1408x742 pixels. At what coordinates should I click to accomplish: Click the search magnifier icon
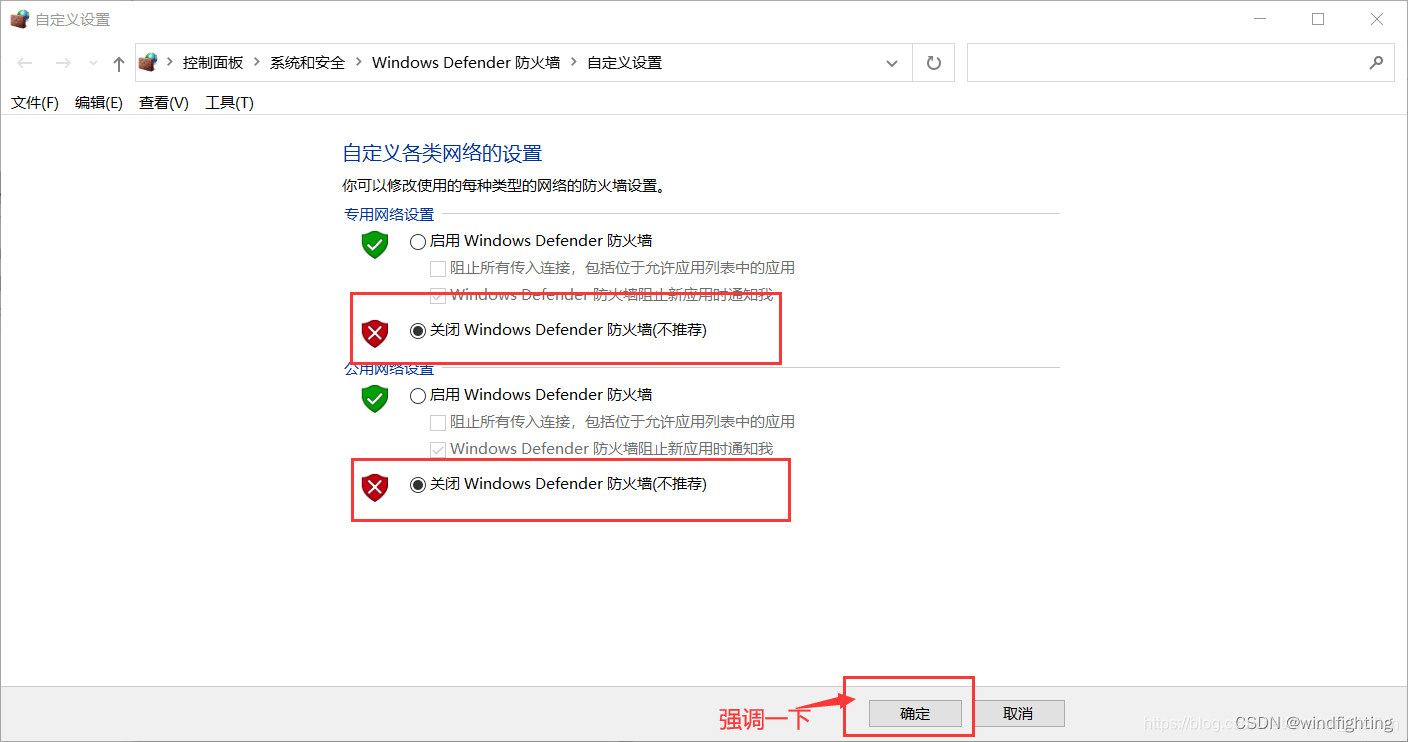pyautogui.click(x=1376, y=62)
